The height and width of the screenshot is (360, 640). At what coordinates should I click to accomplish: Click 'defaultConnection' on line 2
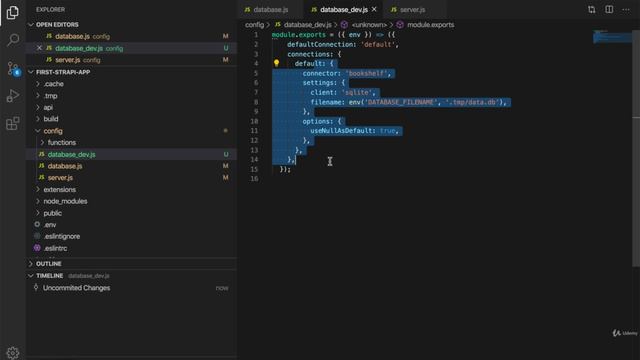coord(320,44)
